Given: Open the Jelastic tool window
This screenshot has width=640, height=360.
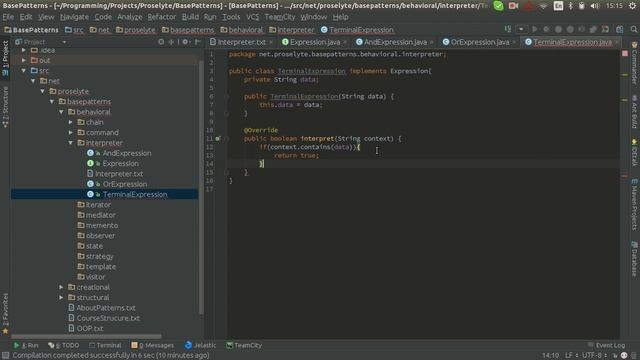Looking at the screenshot, I should coord(200,345).
